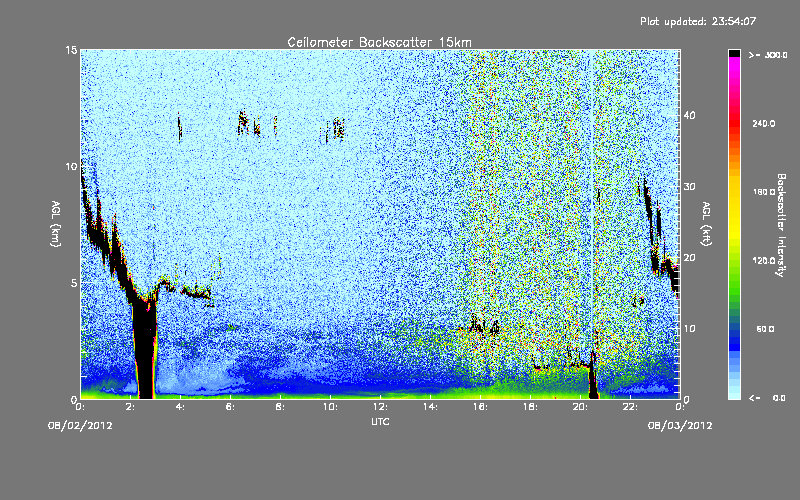800x500 pixels.
Task: Click the left AGL (km) axis label
Action: pos(56,224)
